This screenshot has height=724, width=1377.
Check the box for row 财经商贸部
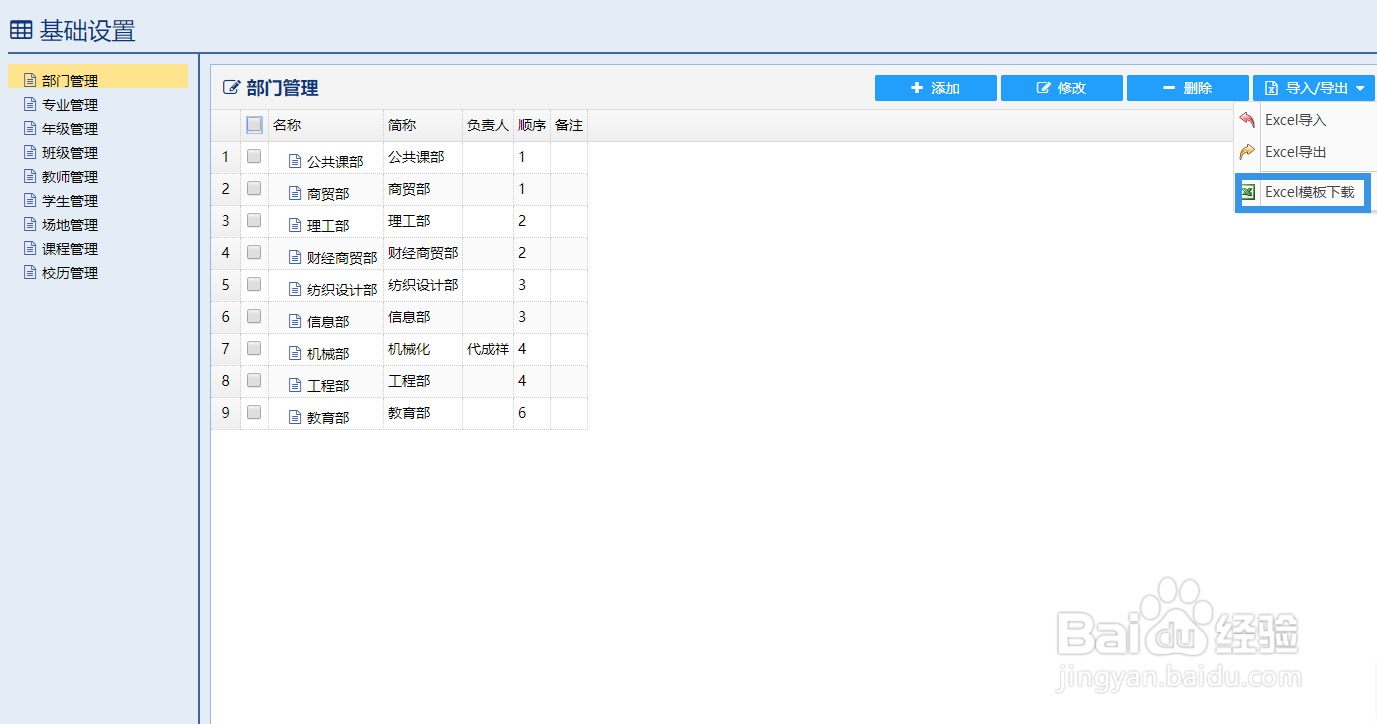(x=254, y=252)
